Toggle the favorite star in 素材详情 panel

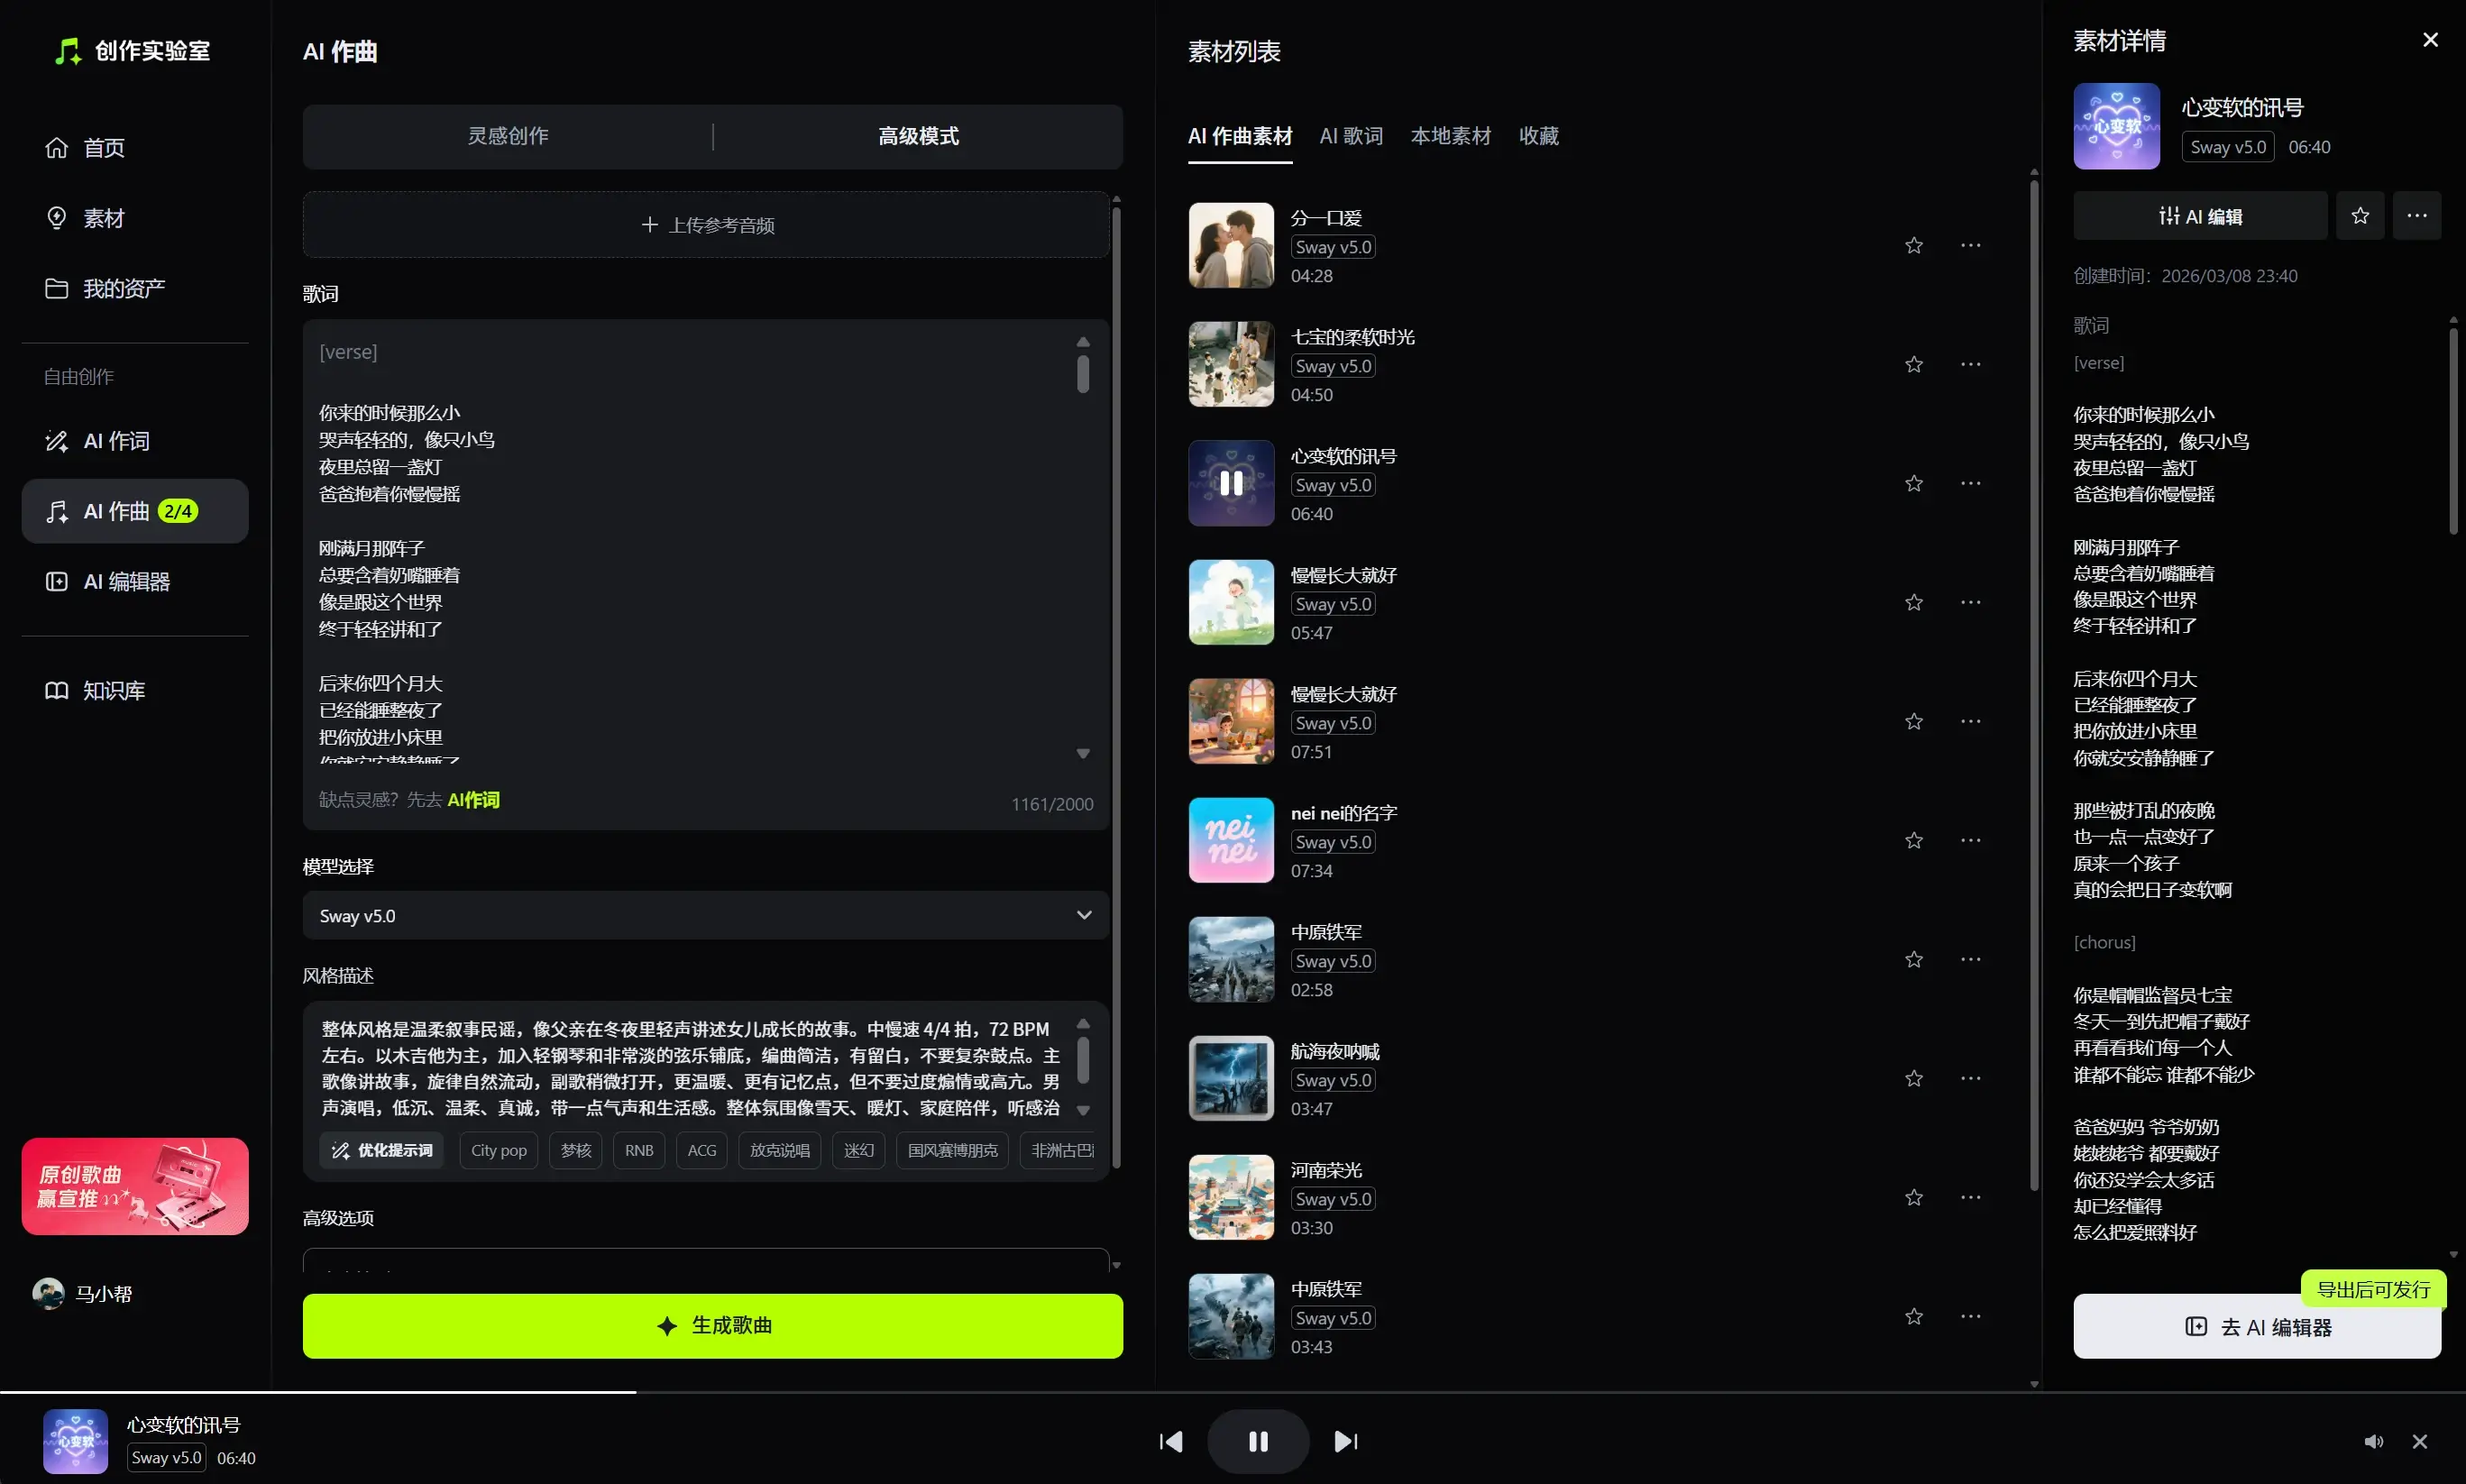click(x=2359, y=216)
